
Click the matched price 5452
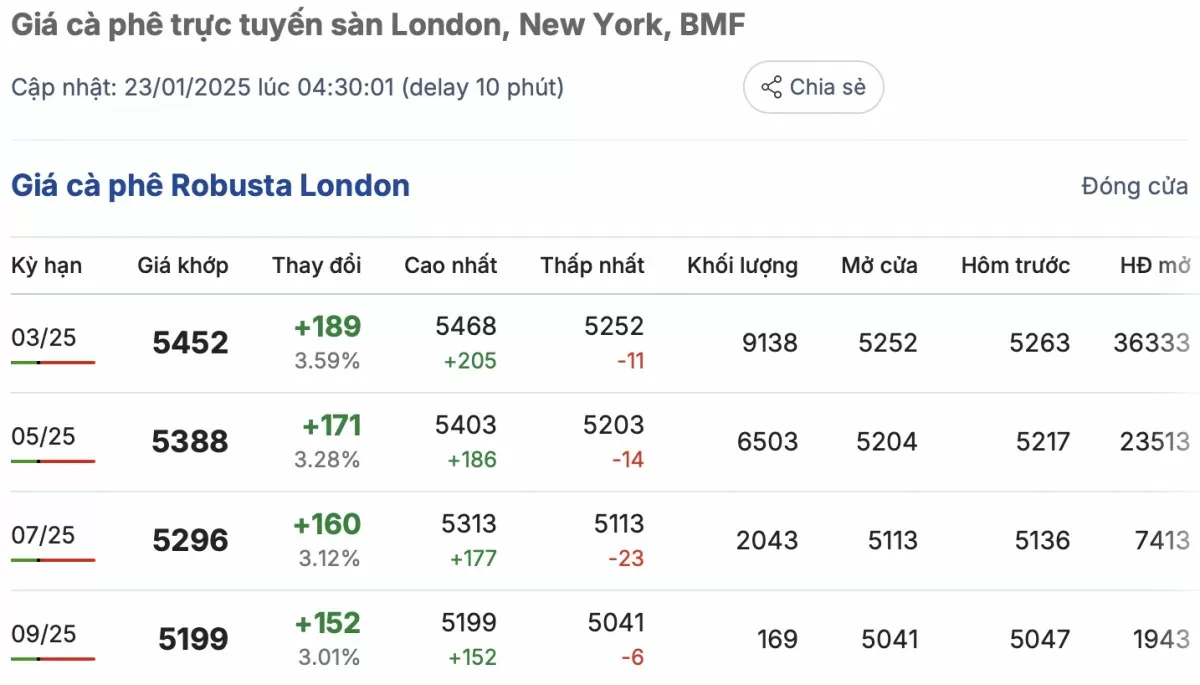pyautogui.click(x=190, y=343)
